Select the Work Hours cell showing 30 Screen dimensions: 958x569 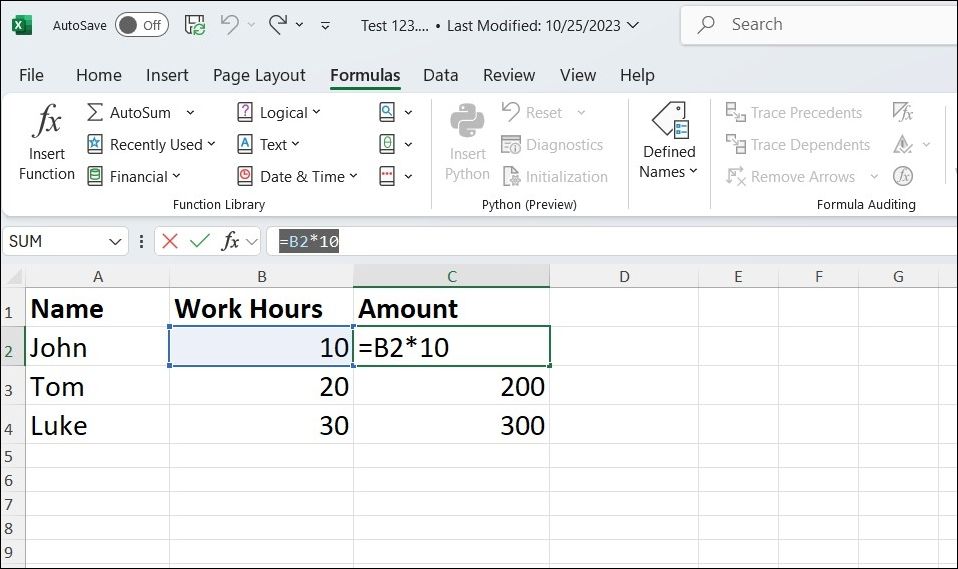tap(261, 424)
